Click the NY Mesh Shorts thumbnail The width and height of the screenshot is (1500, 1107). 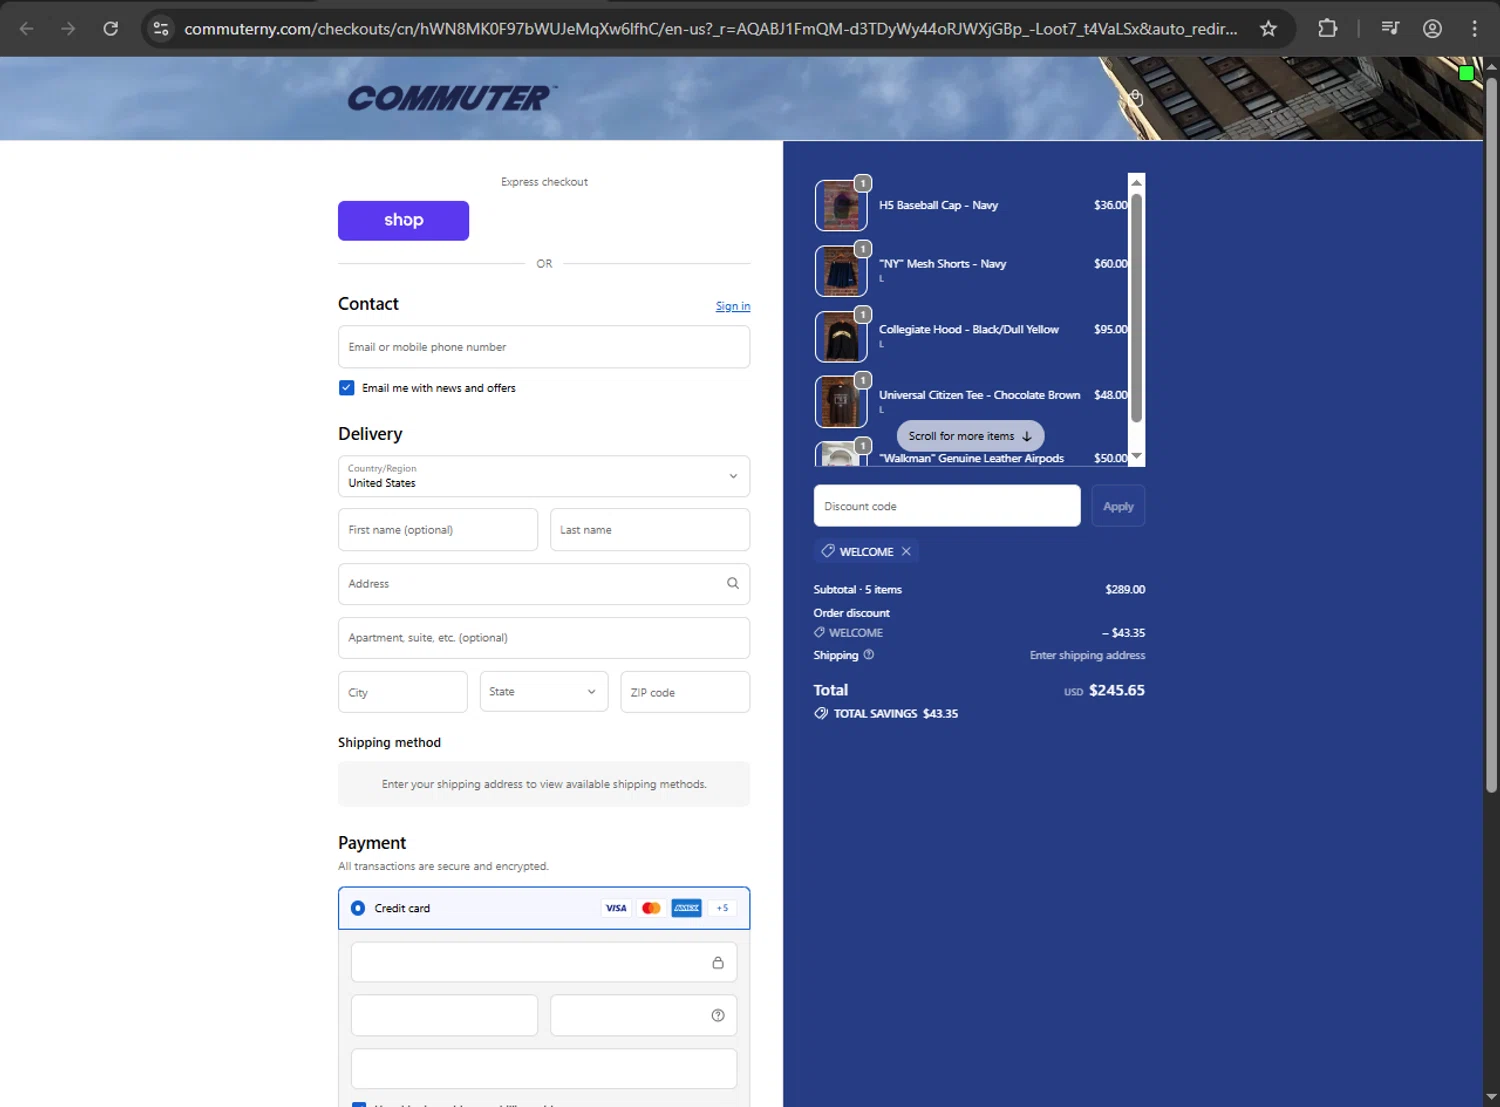841,271
